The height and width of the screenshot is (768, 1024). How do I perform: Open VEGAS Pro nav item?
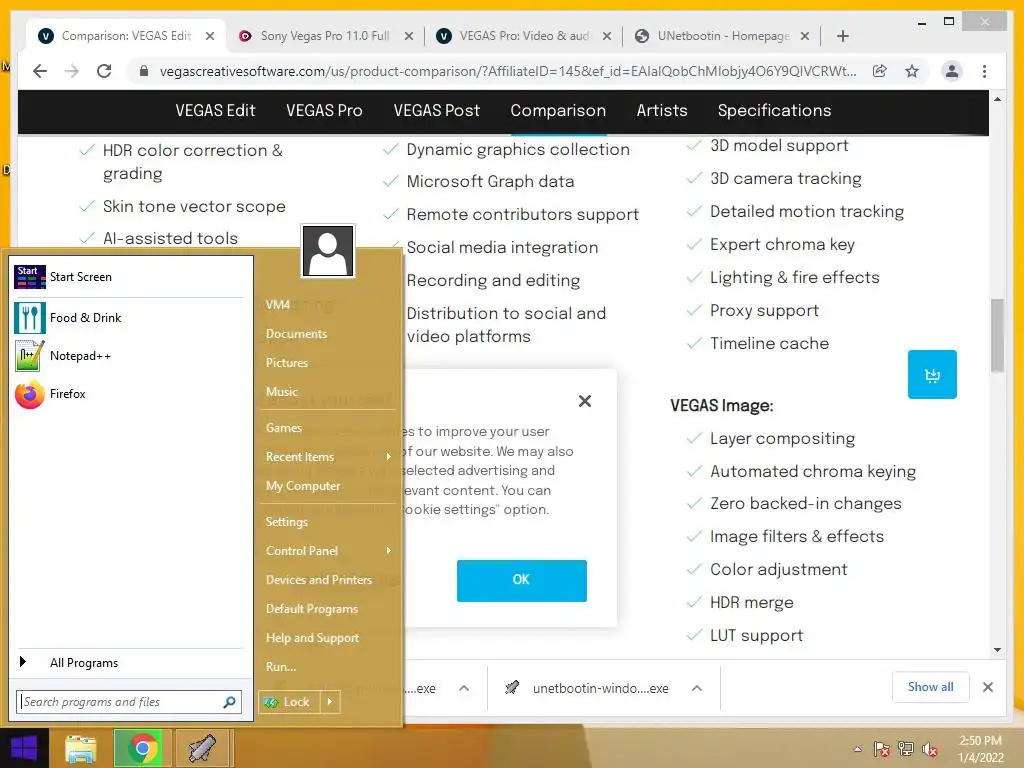tap(324, 110)
